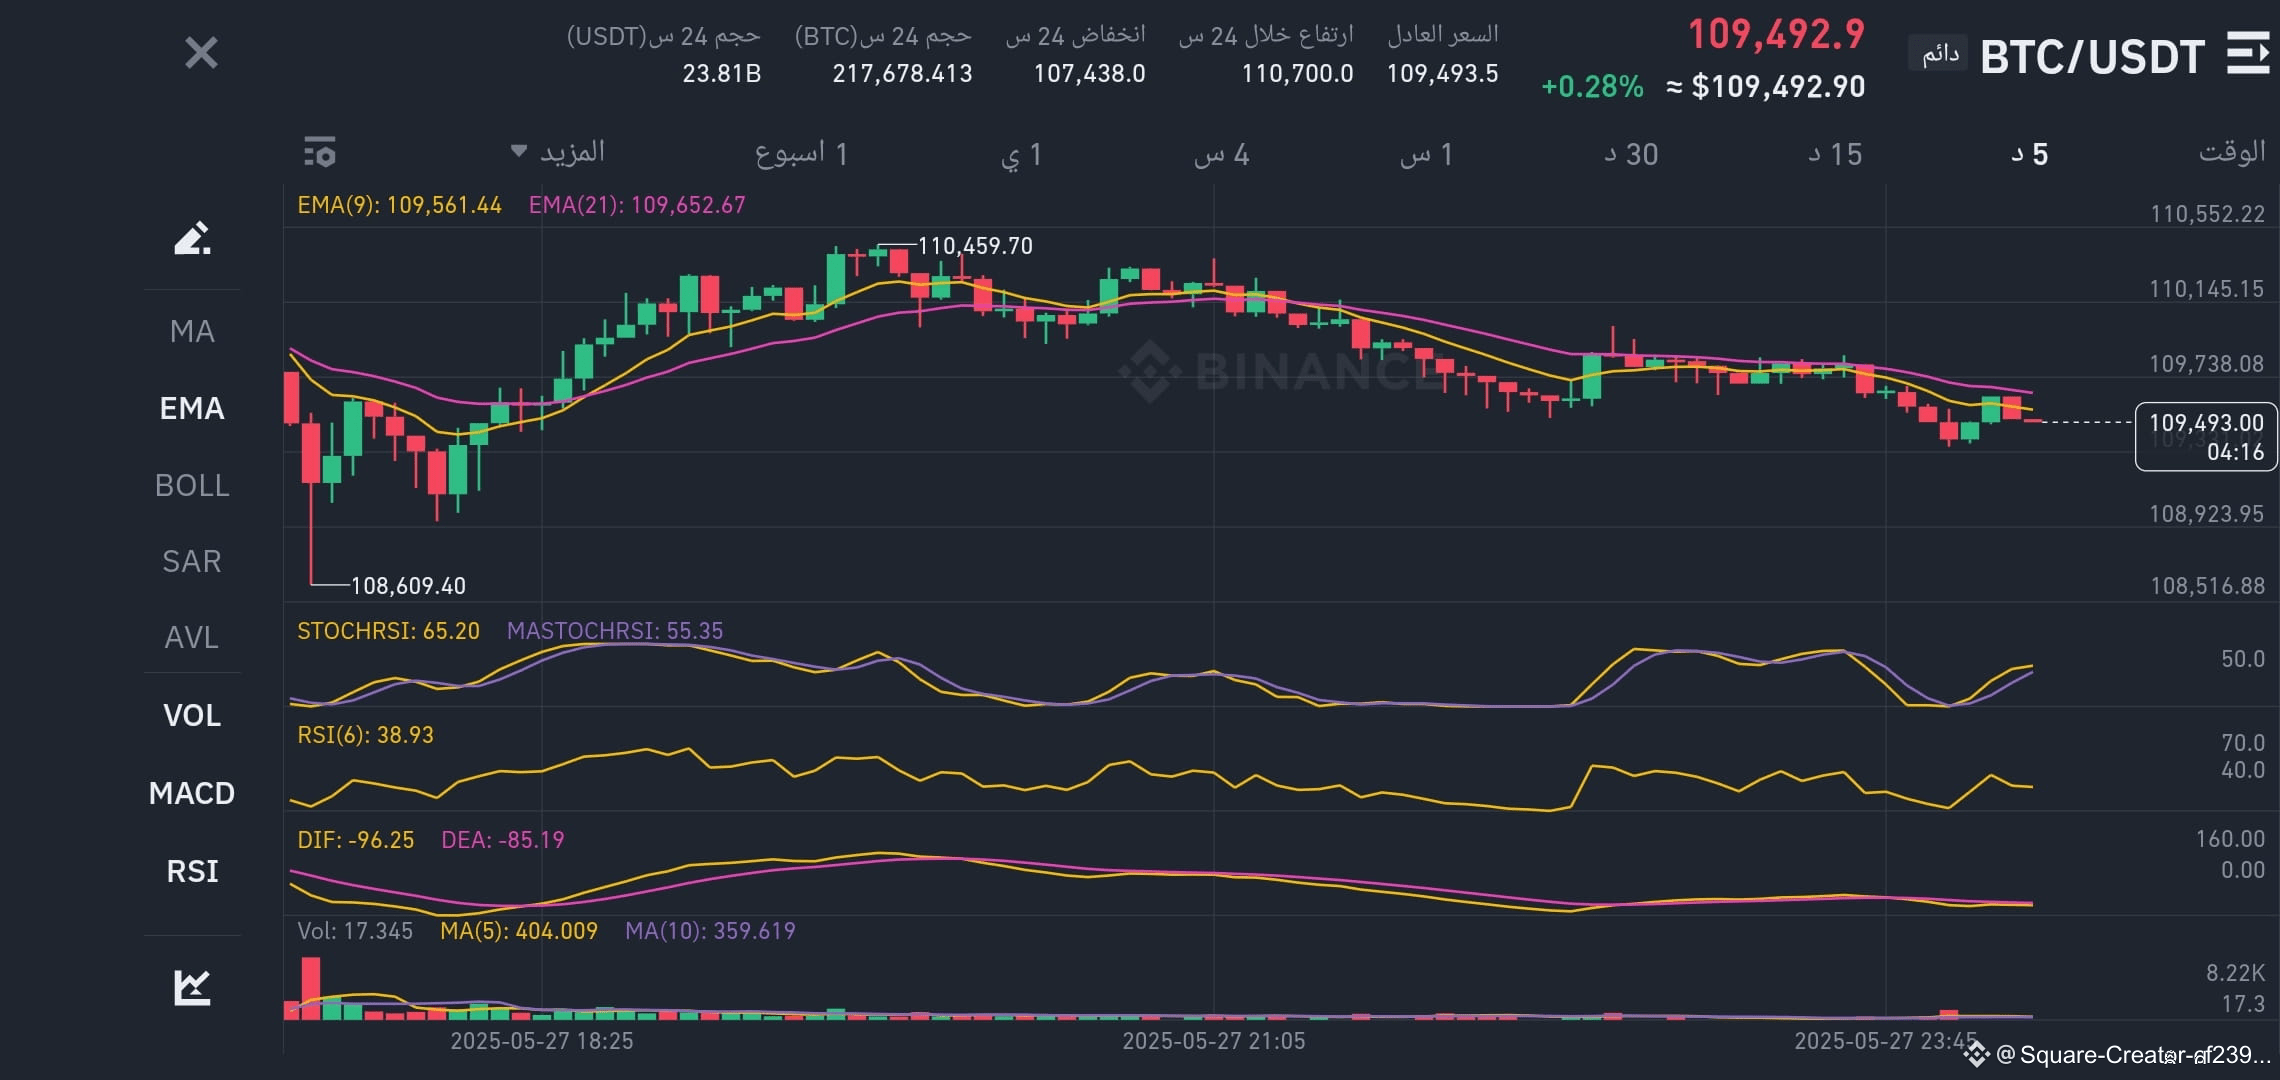Click the 2025-05-27 18:25 time label
Viewport: 2280px width, 1080px height.
point(542,1041)
